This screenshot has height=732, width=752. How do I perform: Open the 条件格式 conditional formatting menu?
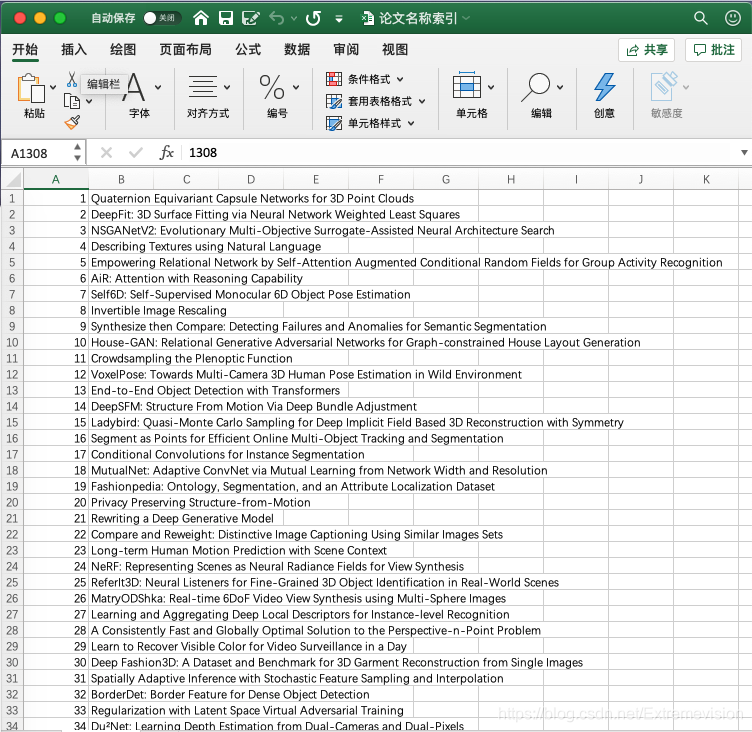coord(364,79)
